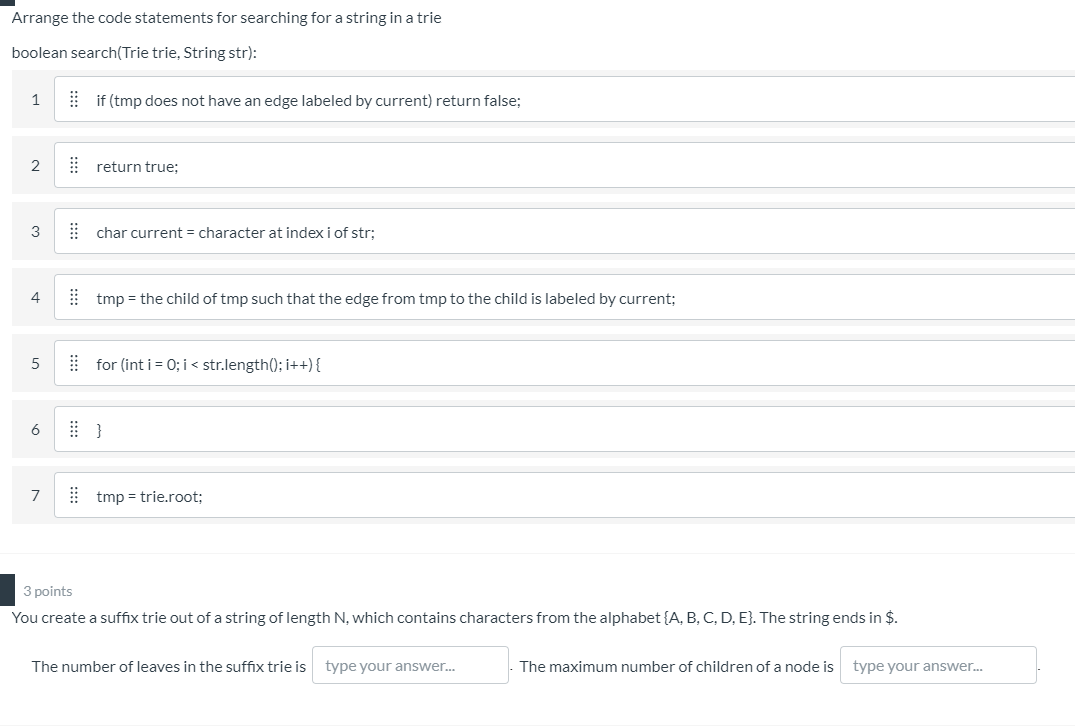This screenshot has height=728, width=1075.
Task: Click the blue marker at the top-left corner
Action: pos(5,5)
